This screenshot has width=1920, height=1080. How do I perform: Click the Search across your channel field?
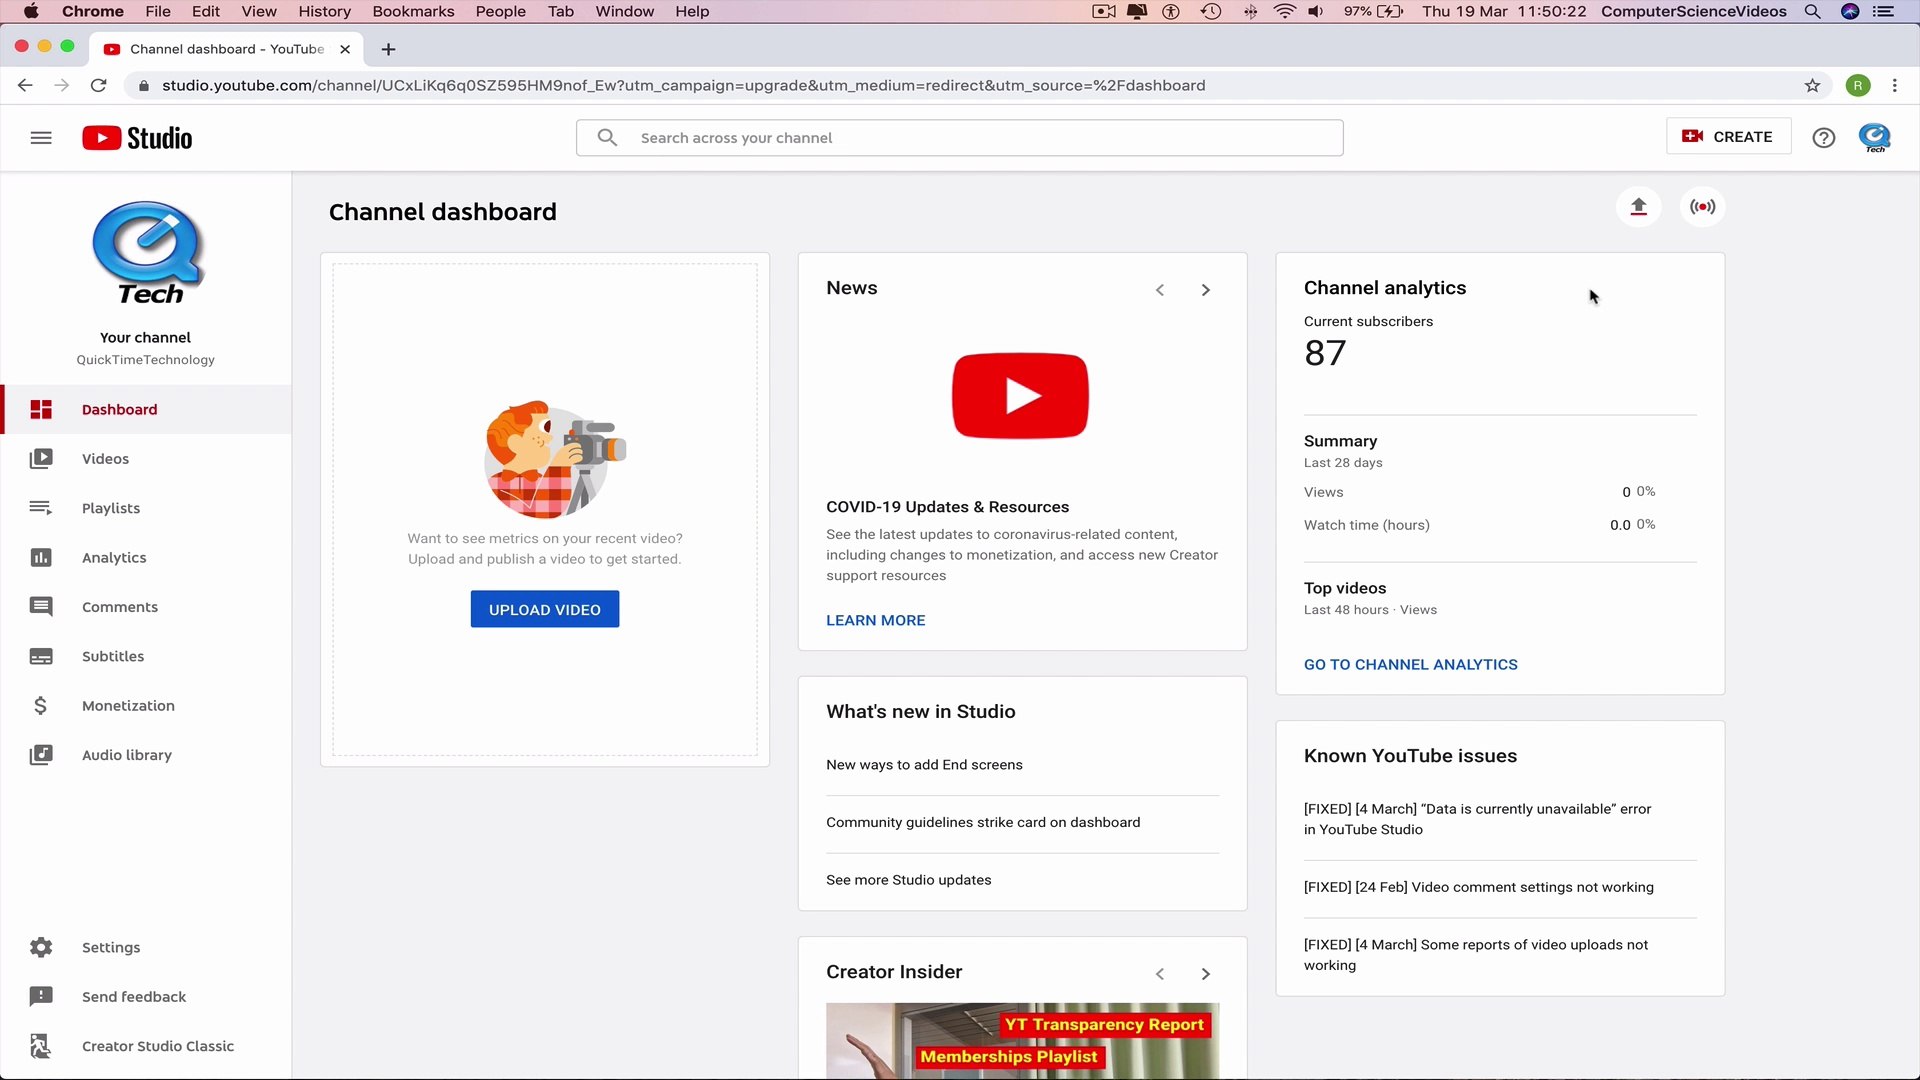pos(959,137)
